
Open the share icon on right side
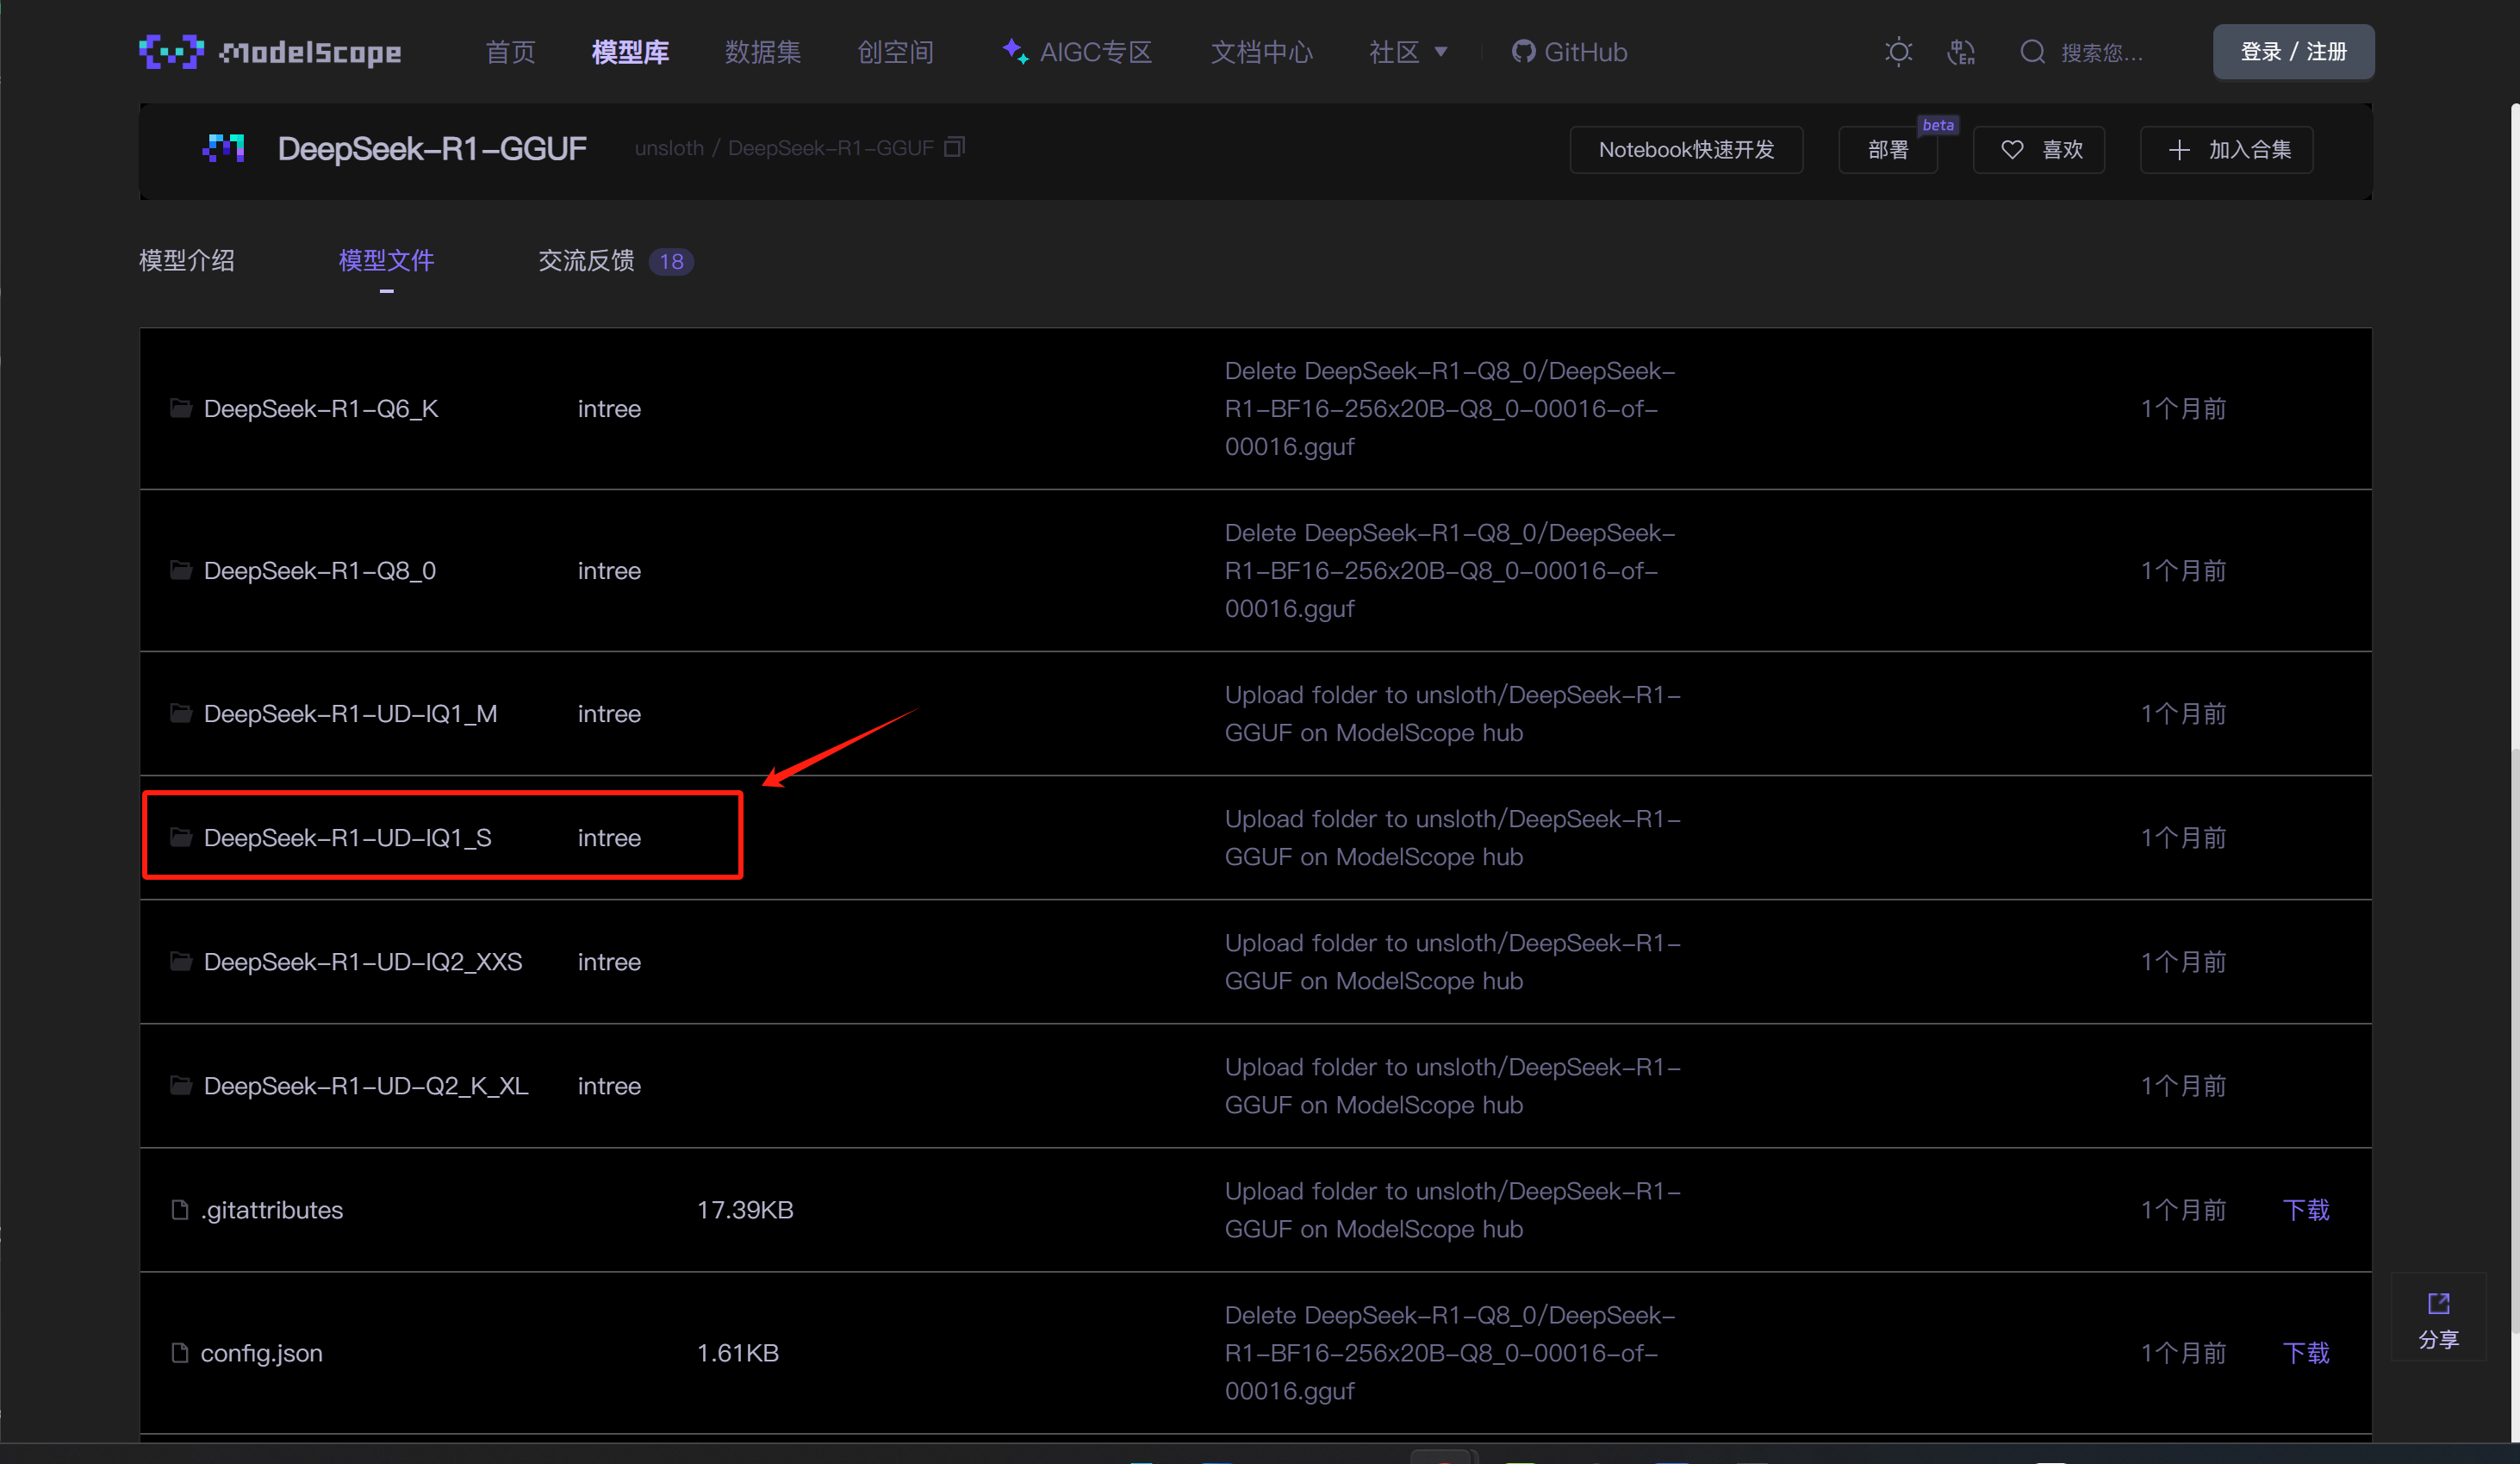click(x=2438, y=1303)
